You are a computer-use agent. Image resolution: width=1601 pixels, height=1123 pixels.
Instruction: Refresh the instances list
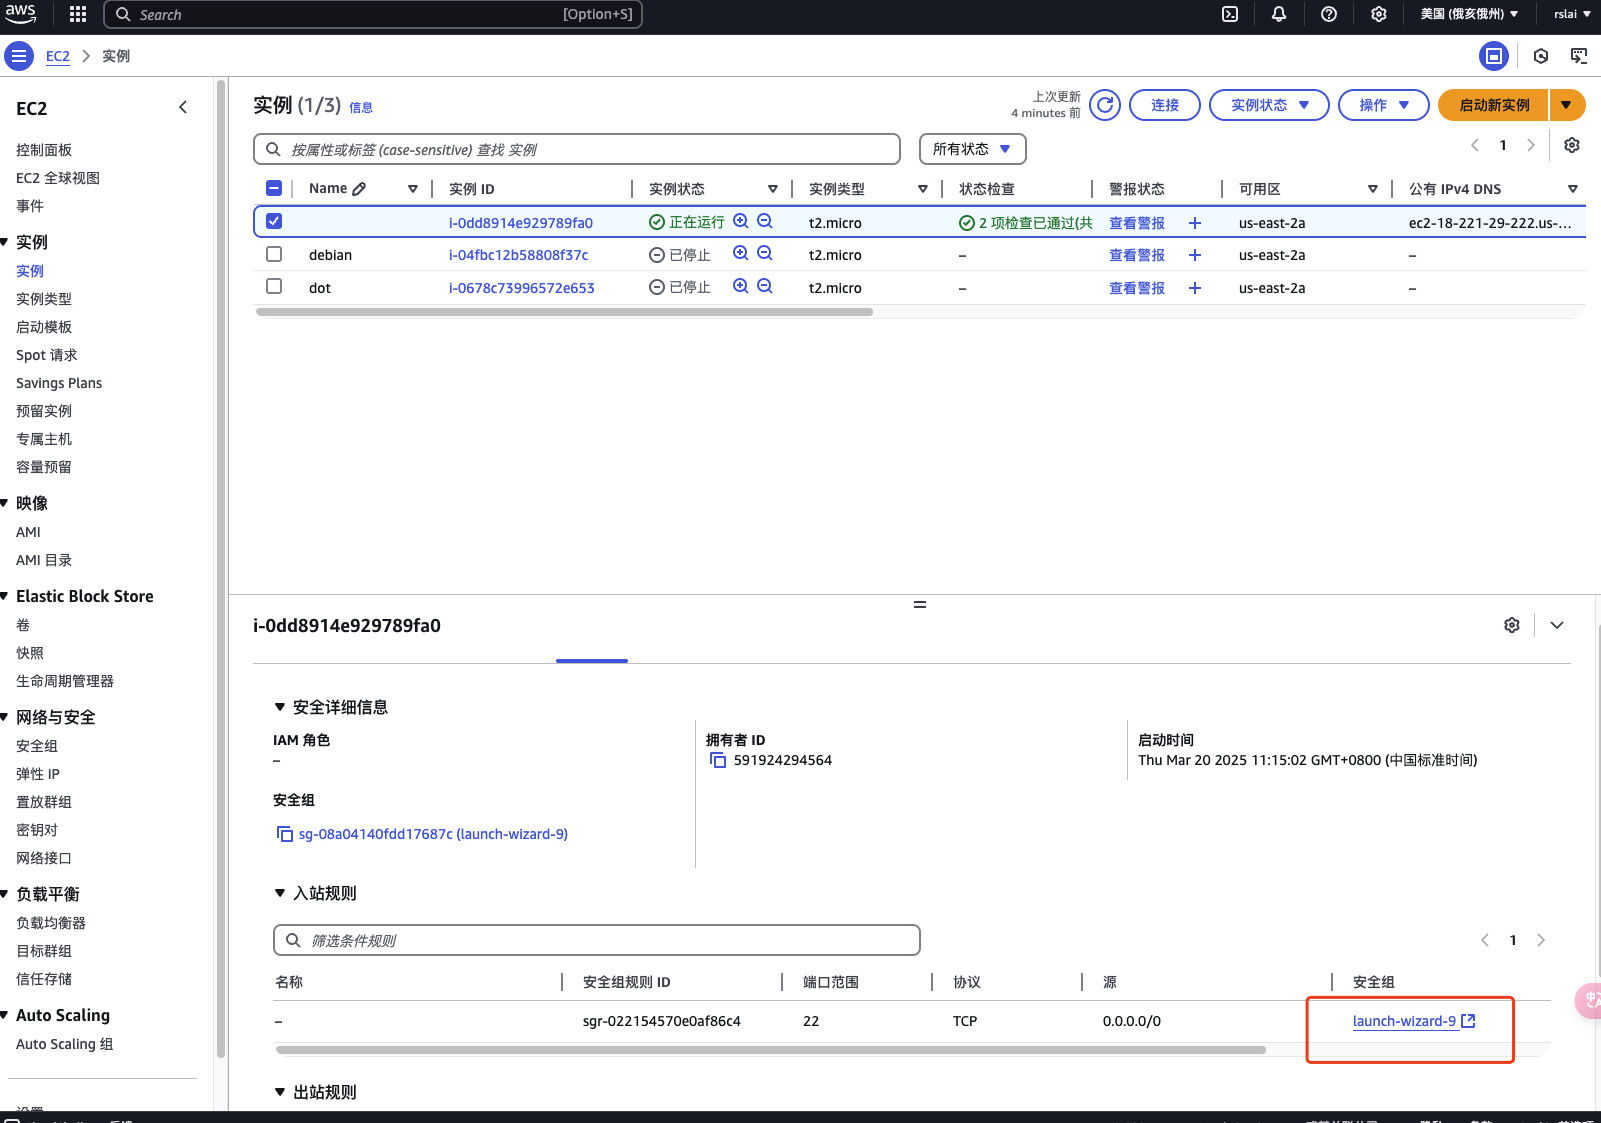click(x=1105, y=105)
